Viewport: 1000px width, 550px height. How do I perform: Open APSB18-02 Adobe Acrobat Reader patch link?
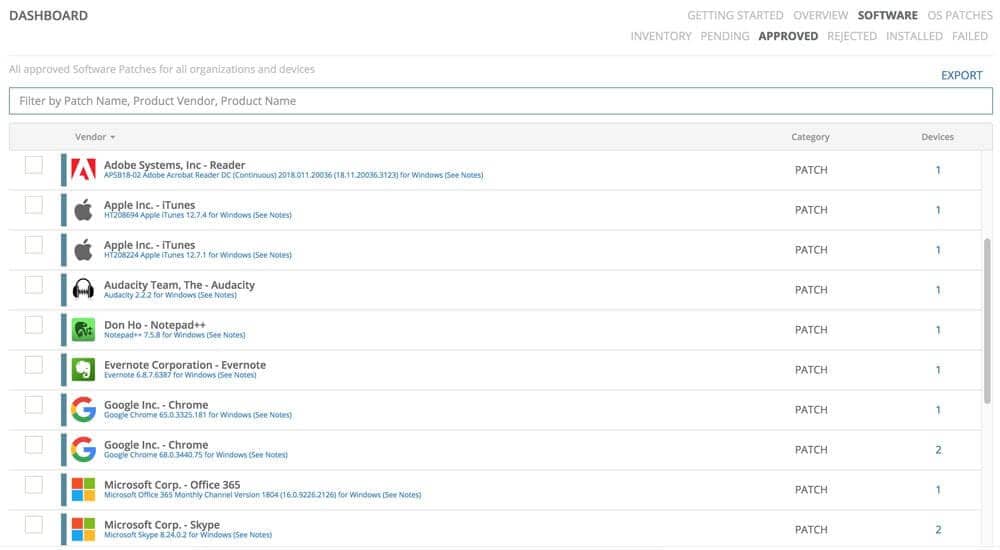pyautogui.click(x=293, y=175)
